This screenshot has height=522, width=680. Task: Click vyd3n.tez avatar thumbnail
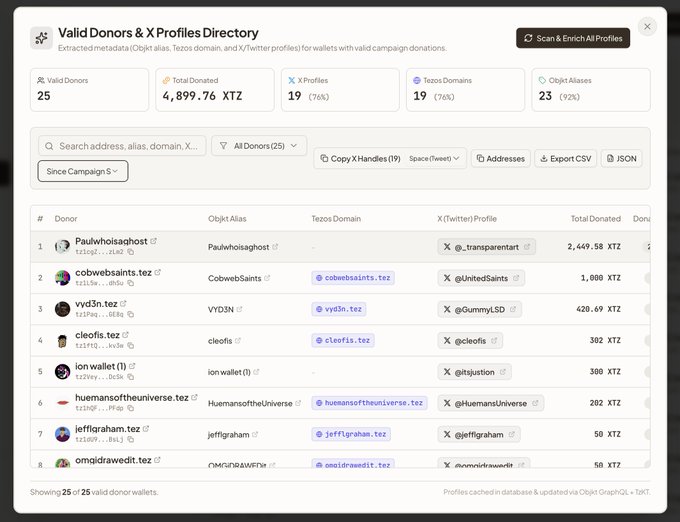tap(62, 309)
